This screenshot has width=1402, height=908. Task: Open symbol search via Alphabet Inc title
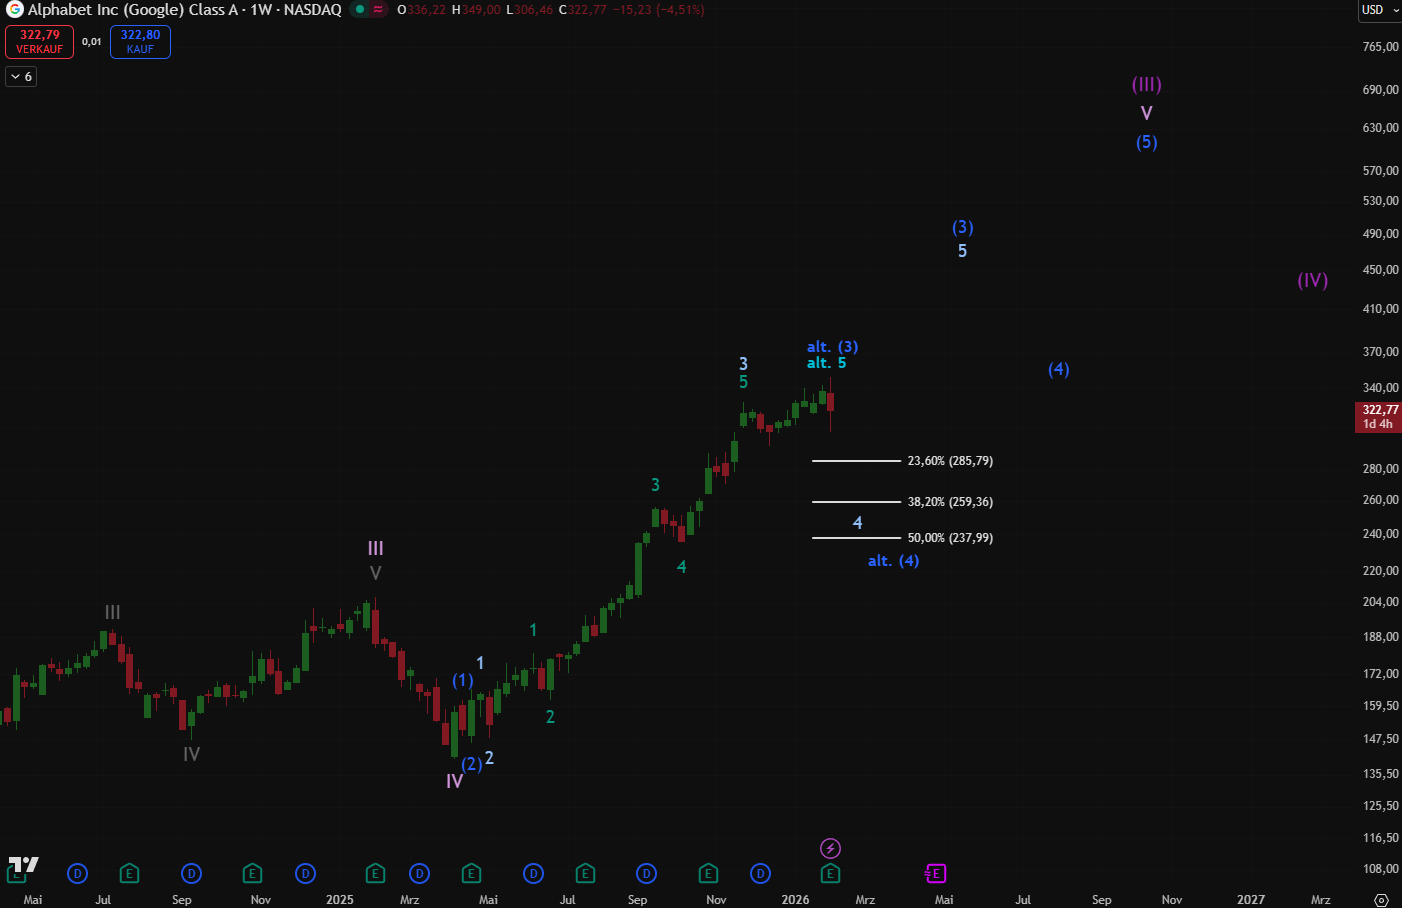tap(184, 10)
